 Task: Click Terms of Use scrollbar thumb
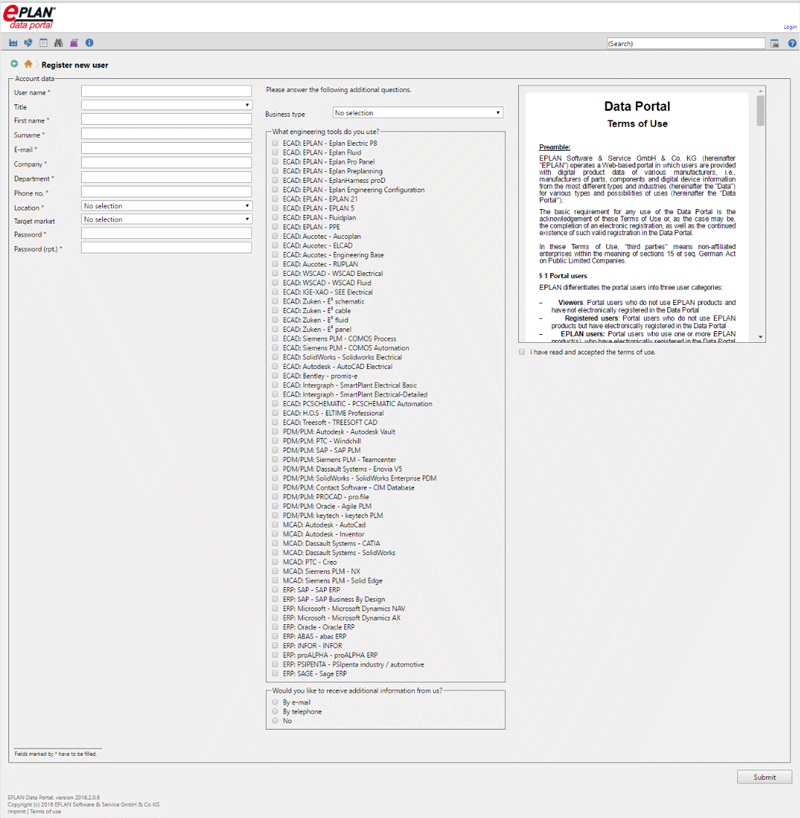click(760, 111)
